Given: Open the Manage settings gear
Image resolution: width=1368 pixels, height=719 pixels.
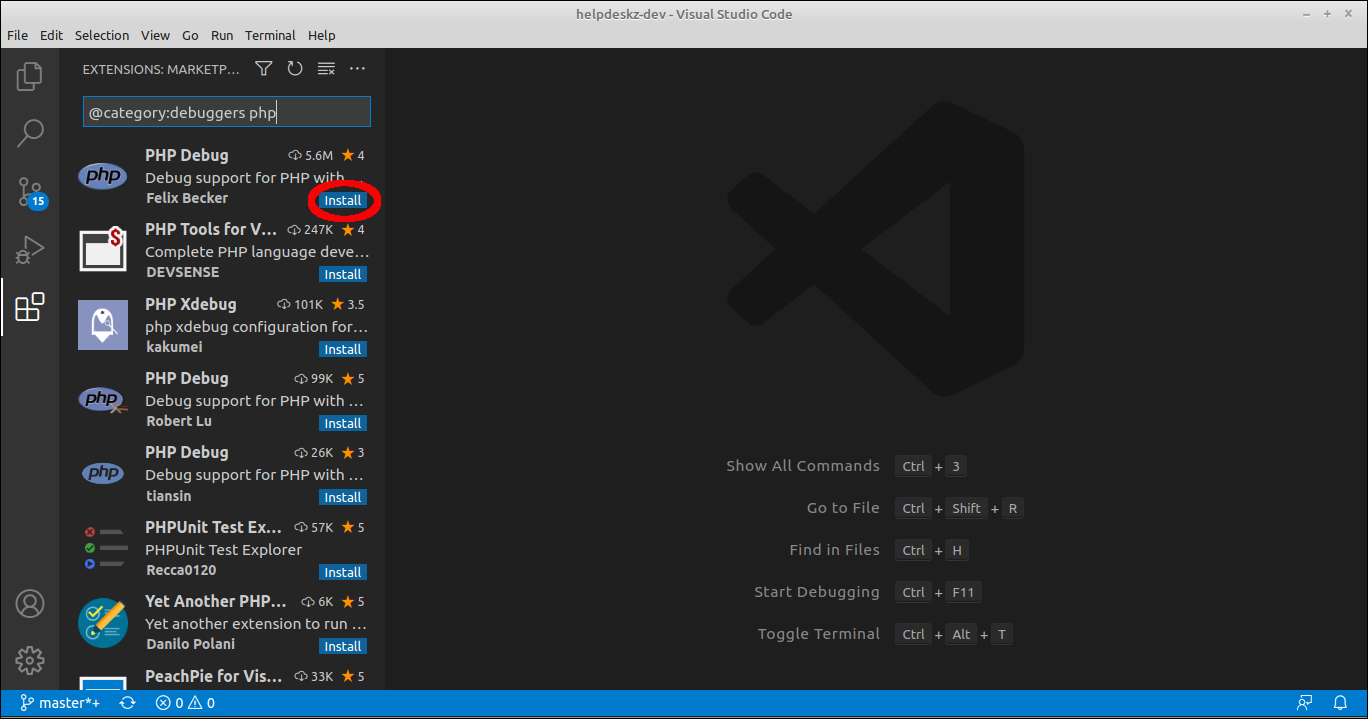Looking at the screenshot, I should pos(29,660).
